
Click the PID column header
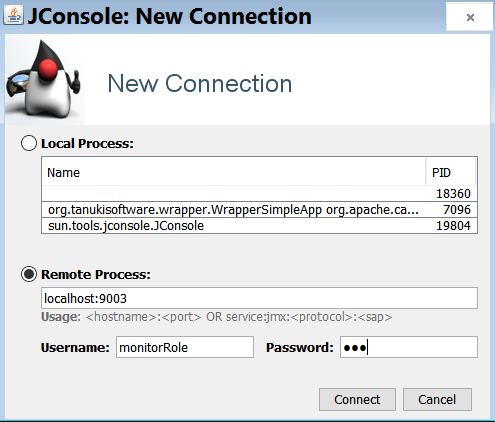click(x=451, y=172)
